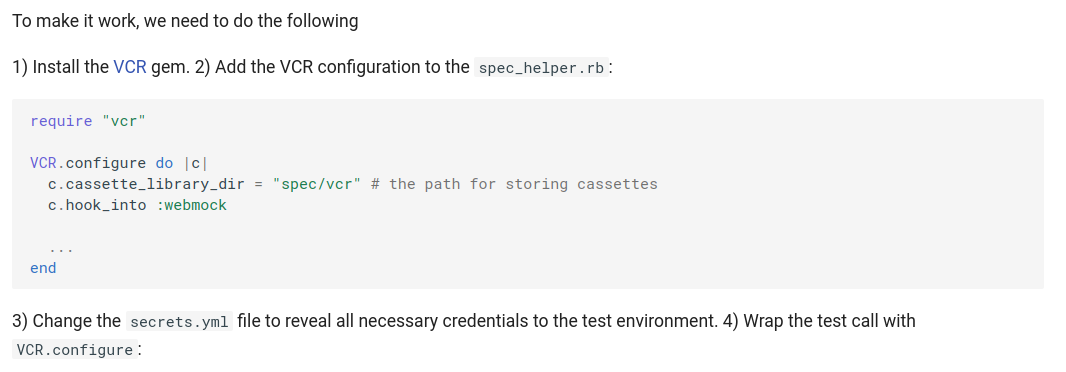Click the "vcr" string in the require line
The width and height of the screenshot is (1066, 372).
(x=124, y=121)
